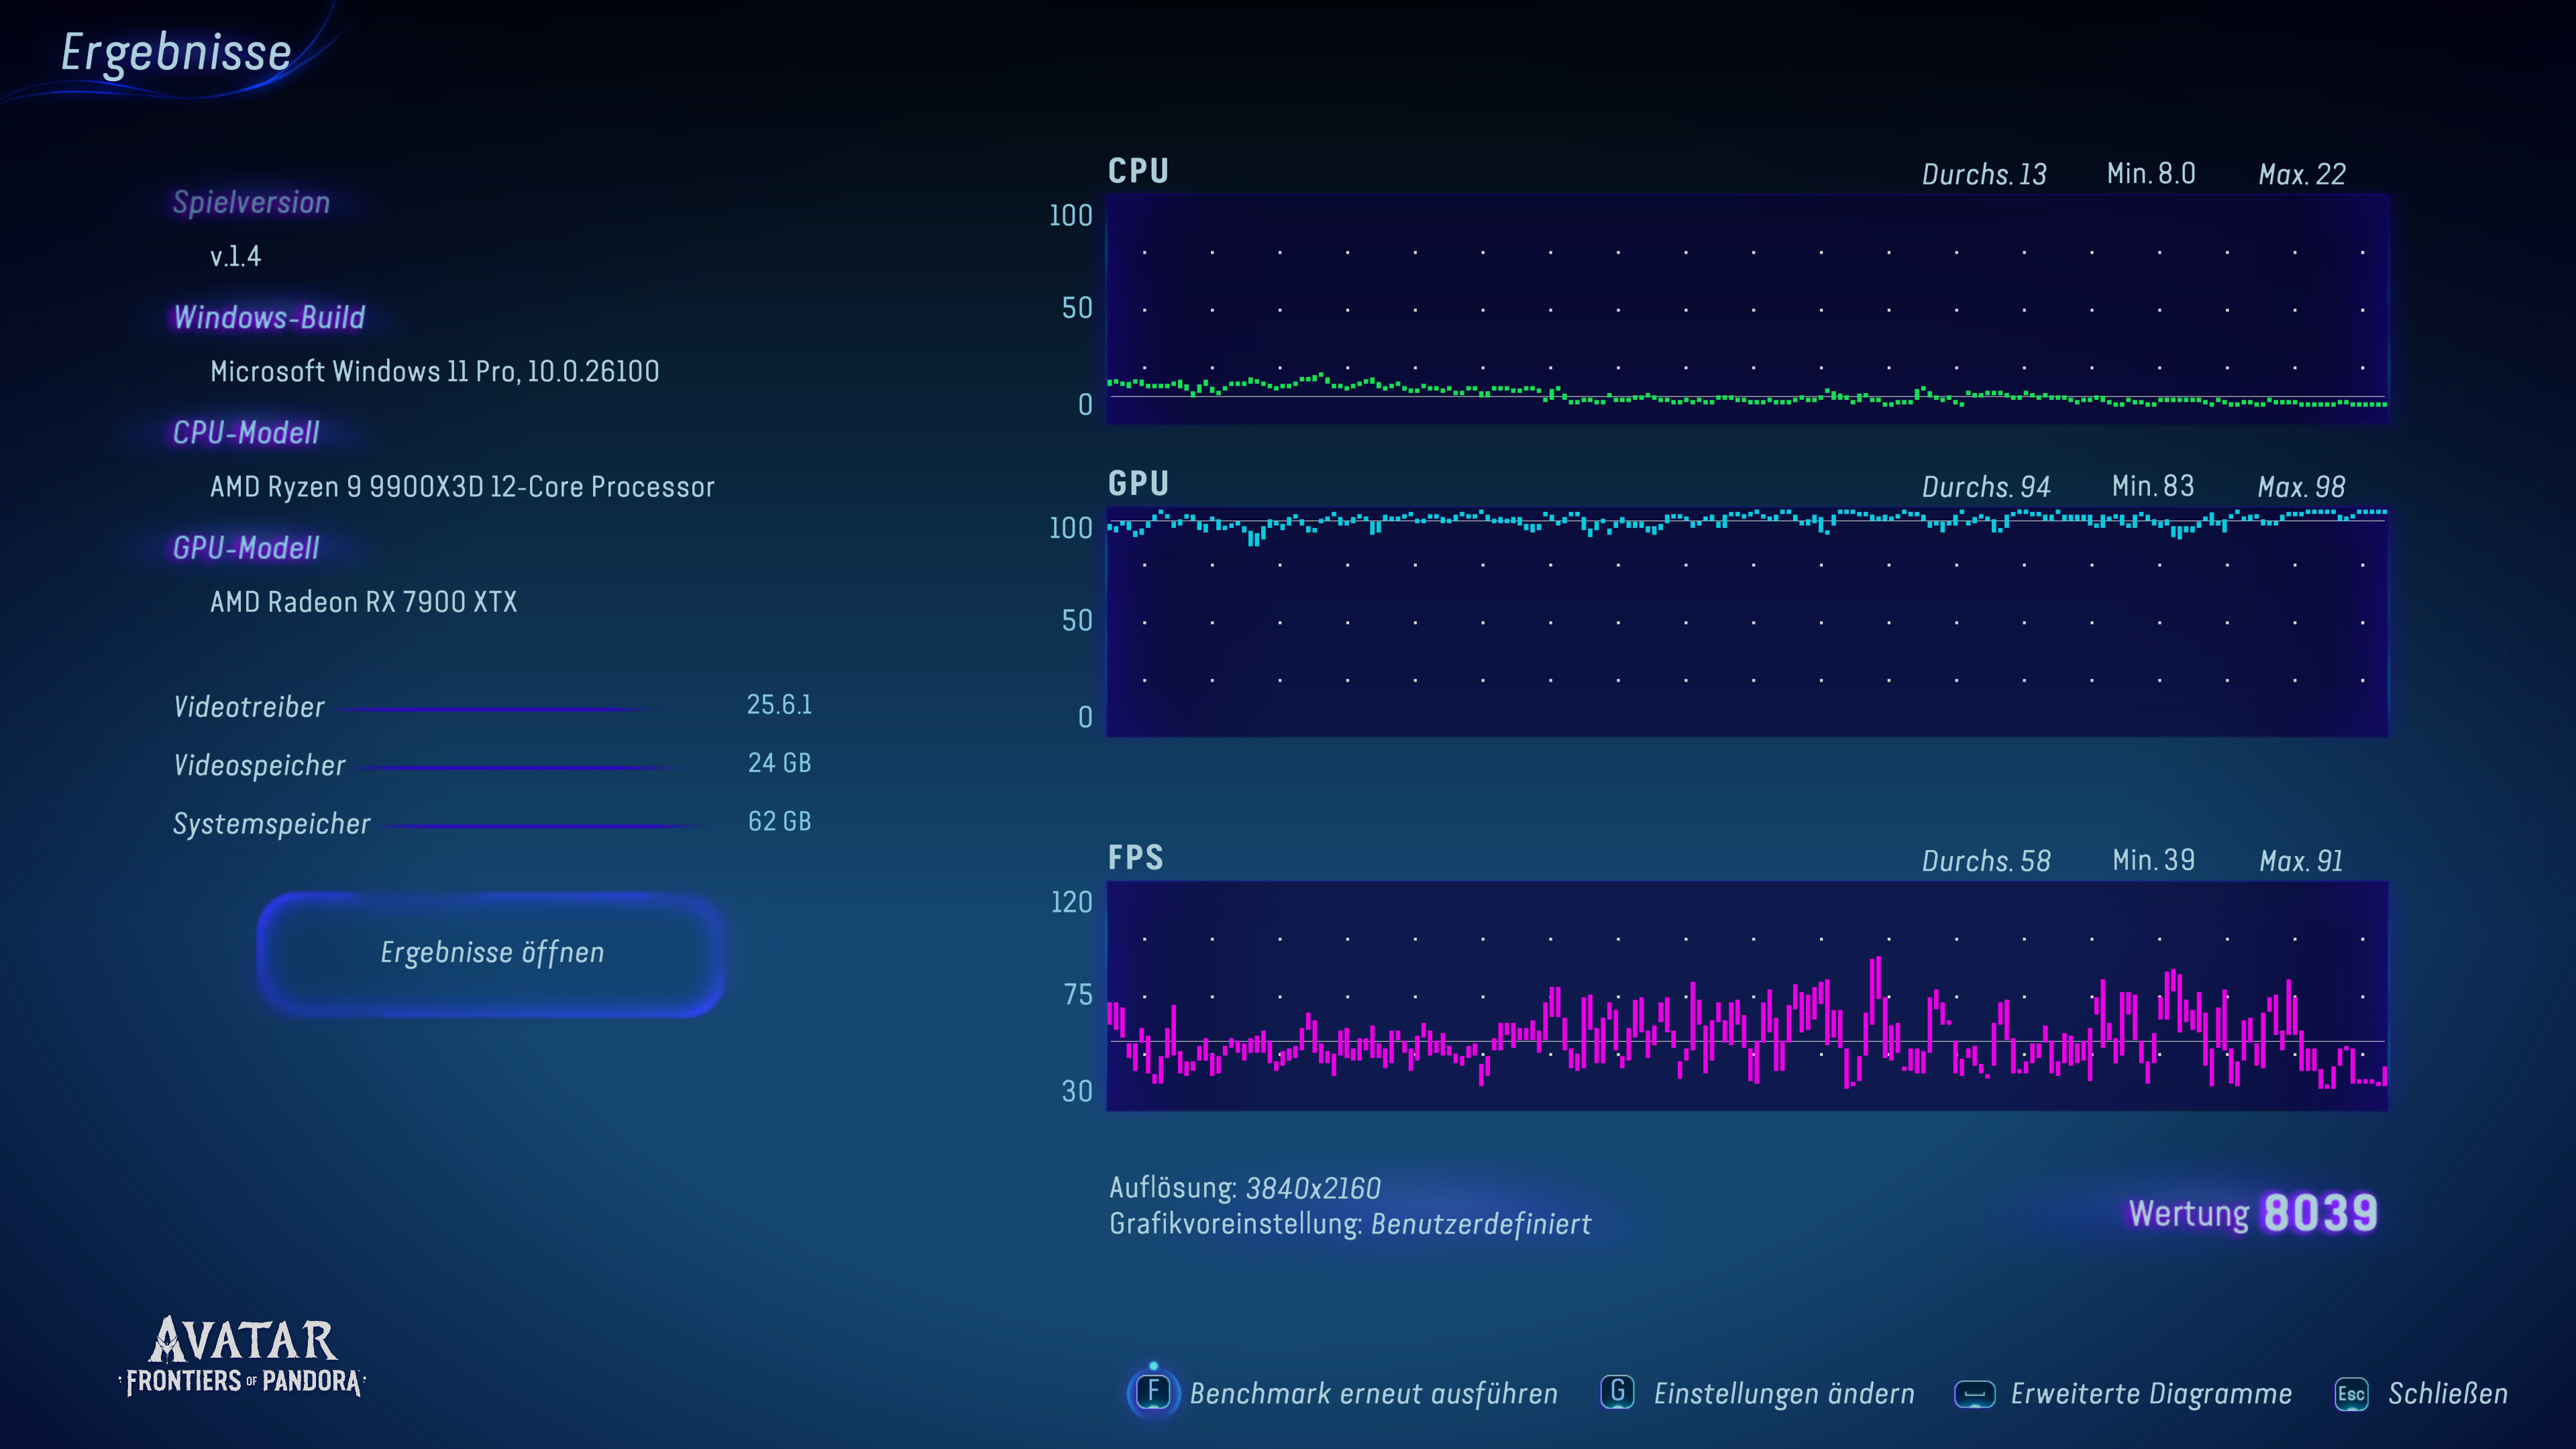
Task: Open the results with Ergebnisse öffnen
Action: [491, 953]
